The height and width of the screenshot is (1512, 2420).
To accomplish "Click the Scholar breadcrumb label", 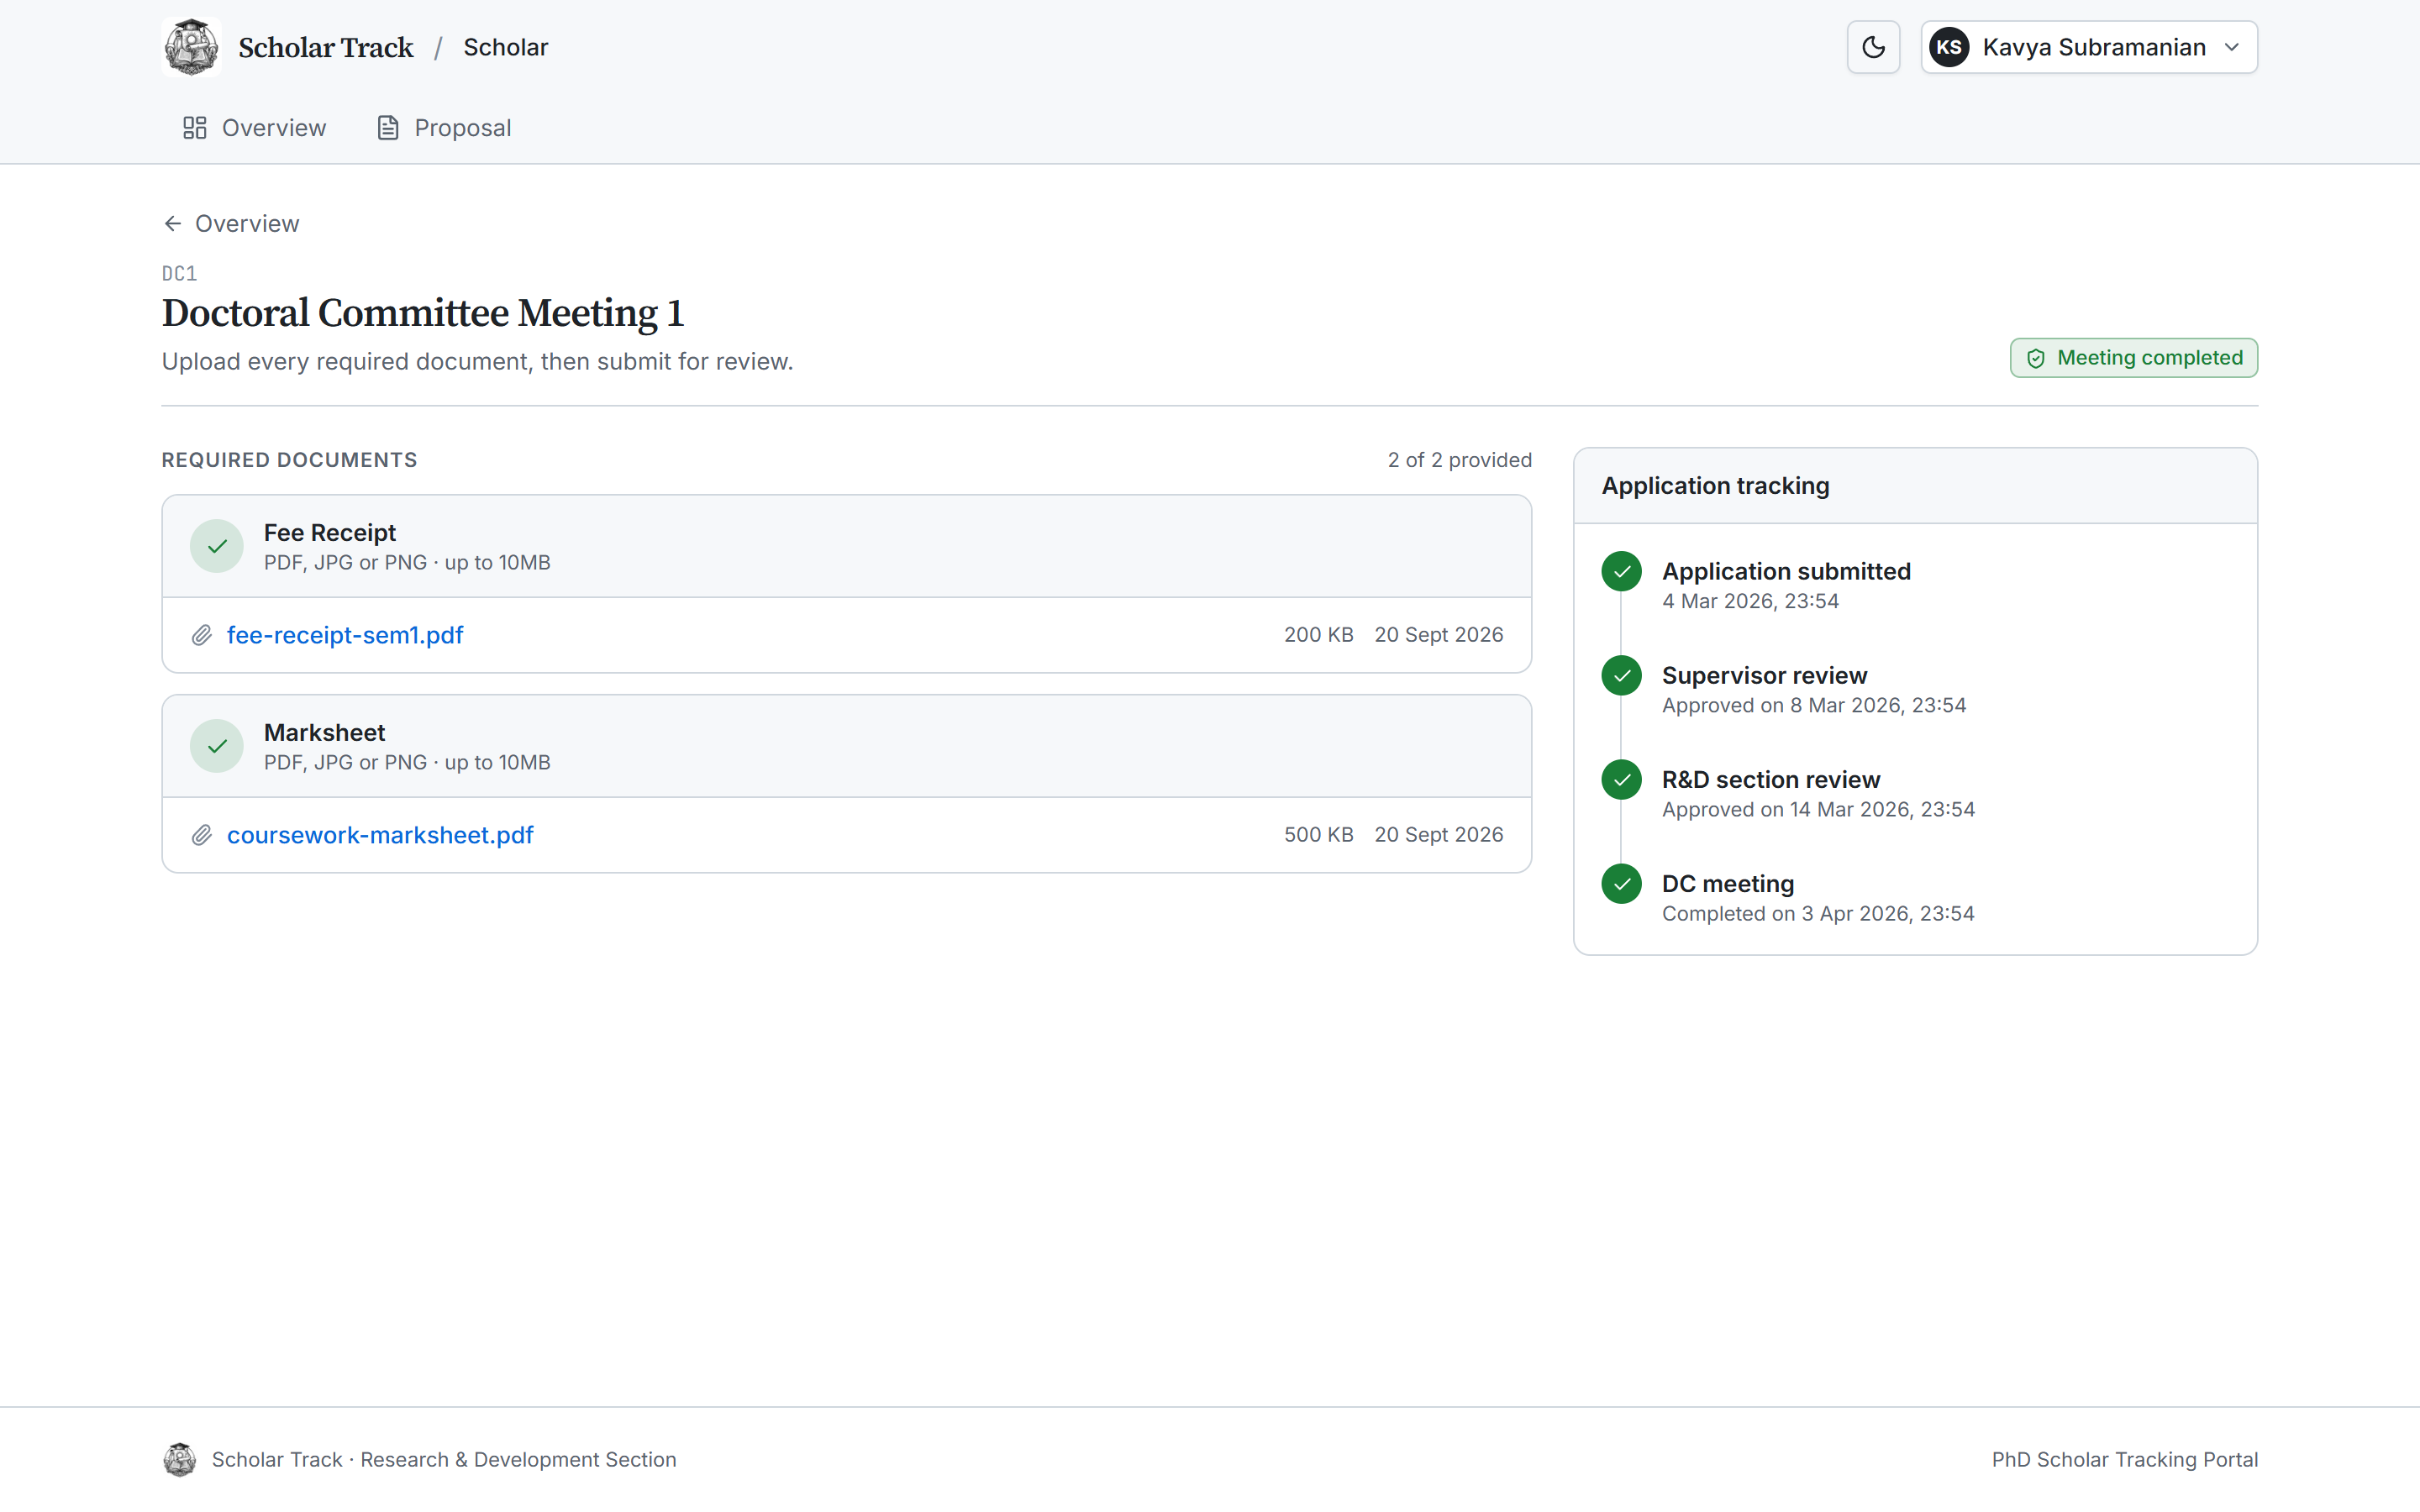I will pyautogui.click(x=506, y=47).
